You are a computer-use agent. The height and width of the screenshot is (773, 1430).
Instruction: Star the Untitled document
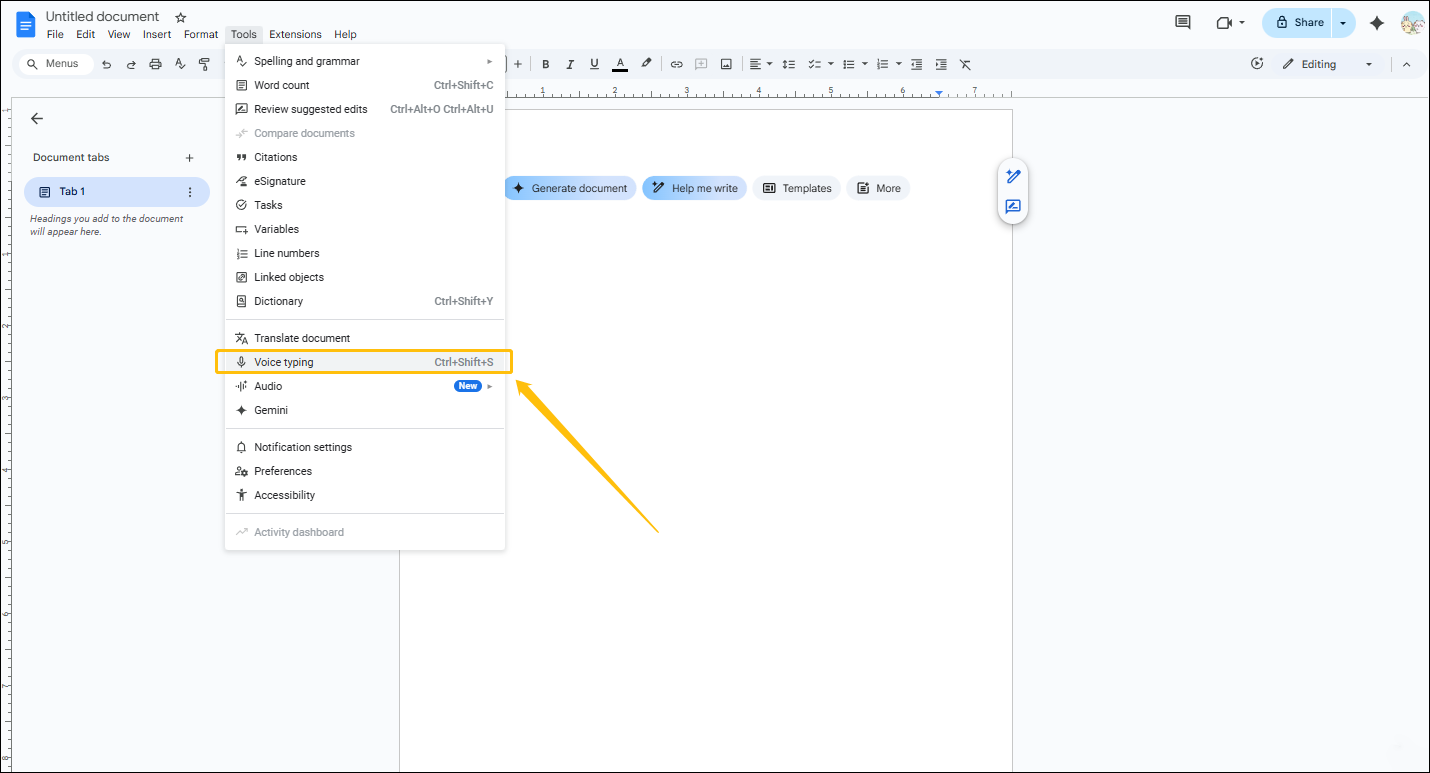click(181, 18)
